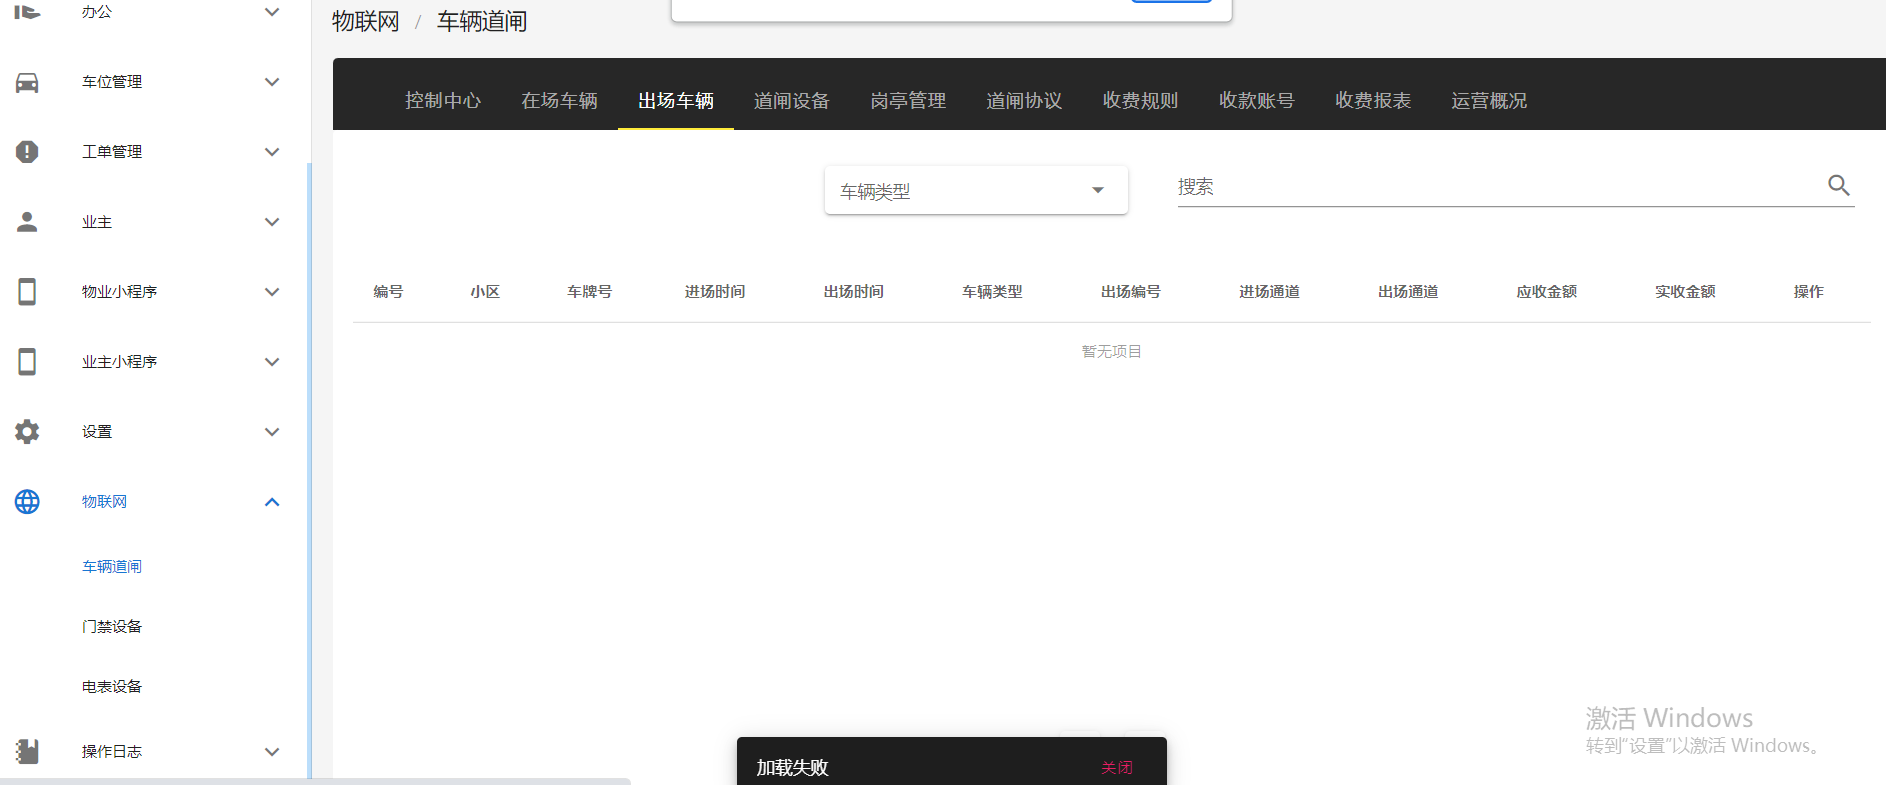Click the 车辆道闸 breadcrumb

tap(482, 21)
